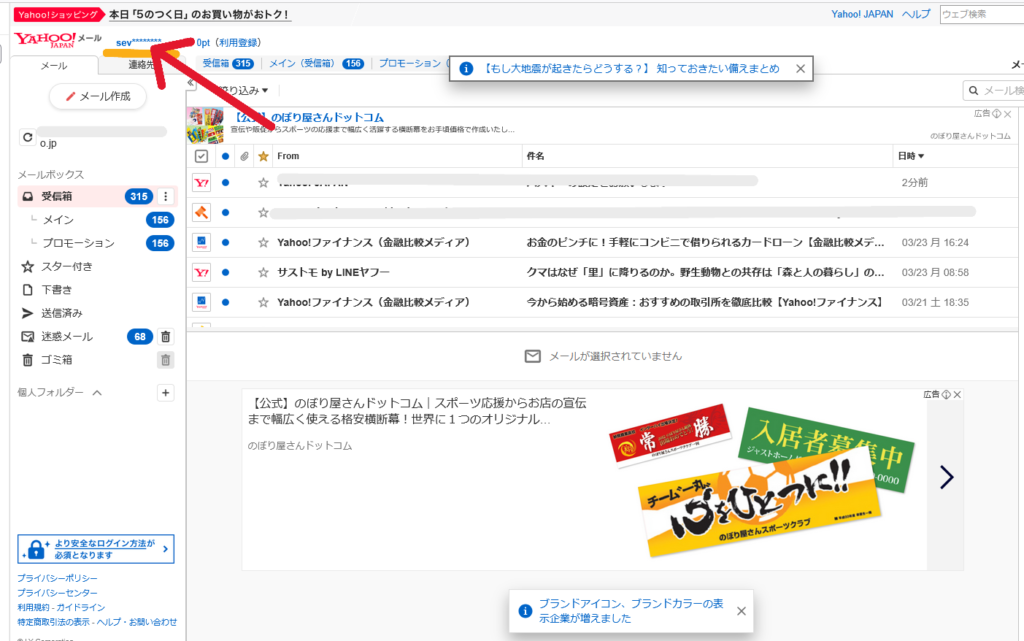The height and width of the screenshot is (641, 1024).
Task: Open the プロモーション folder in the sidebar
Action: (78, 243)
